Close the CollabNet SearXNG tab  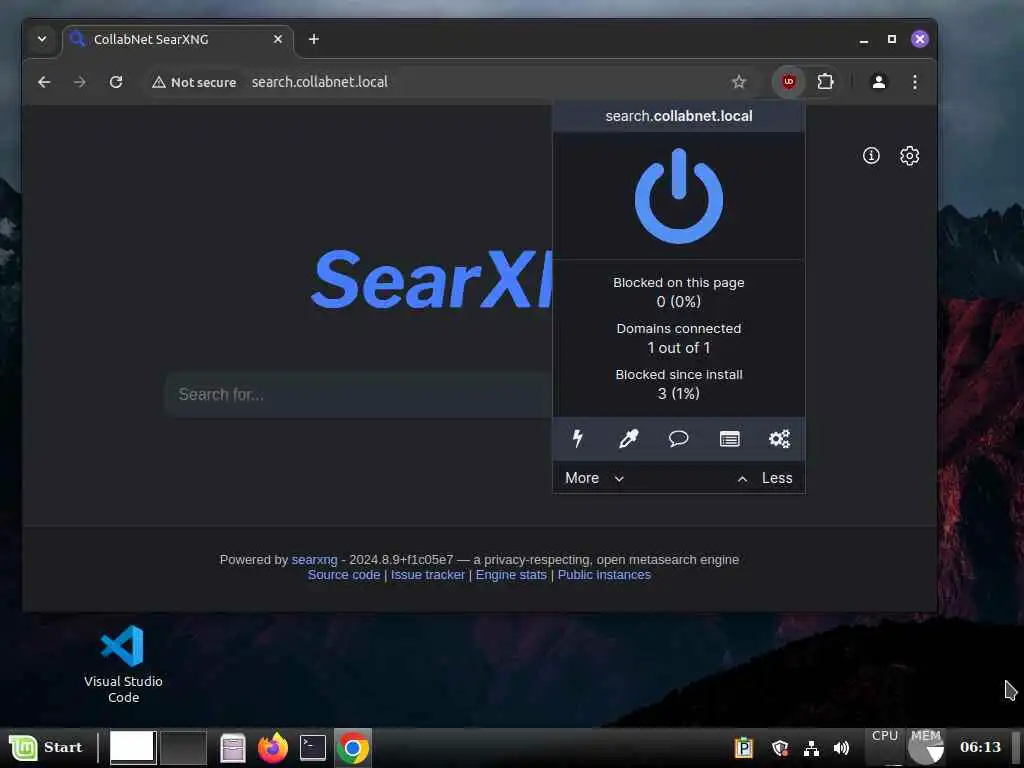[x=278, y=39]
